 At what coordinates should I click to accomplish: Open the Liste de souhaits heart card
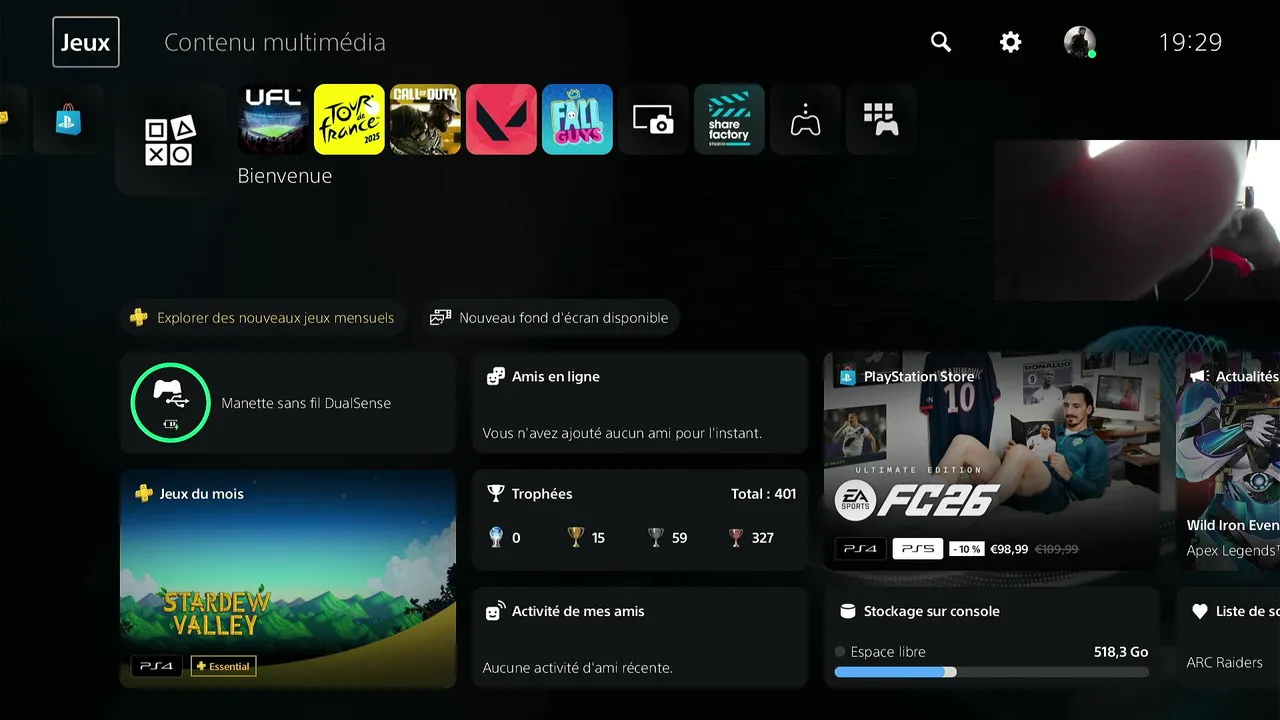click(x=1228, y=637)
